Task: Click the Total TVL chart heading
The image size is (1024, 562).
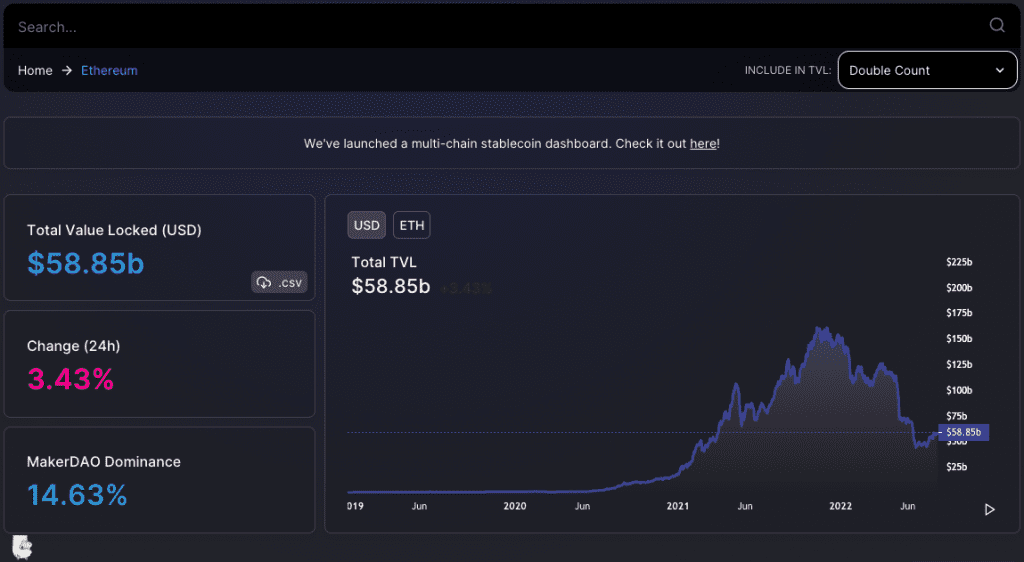Action: 384,262
